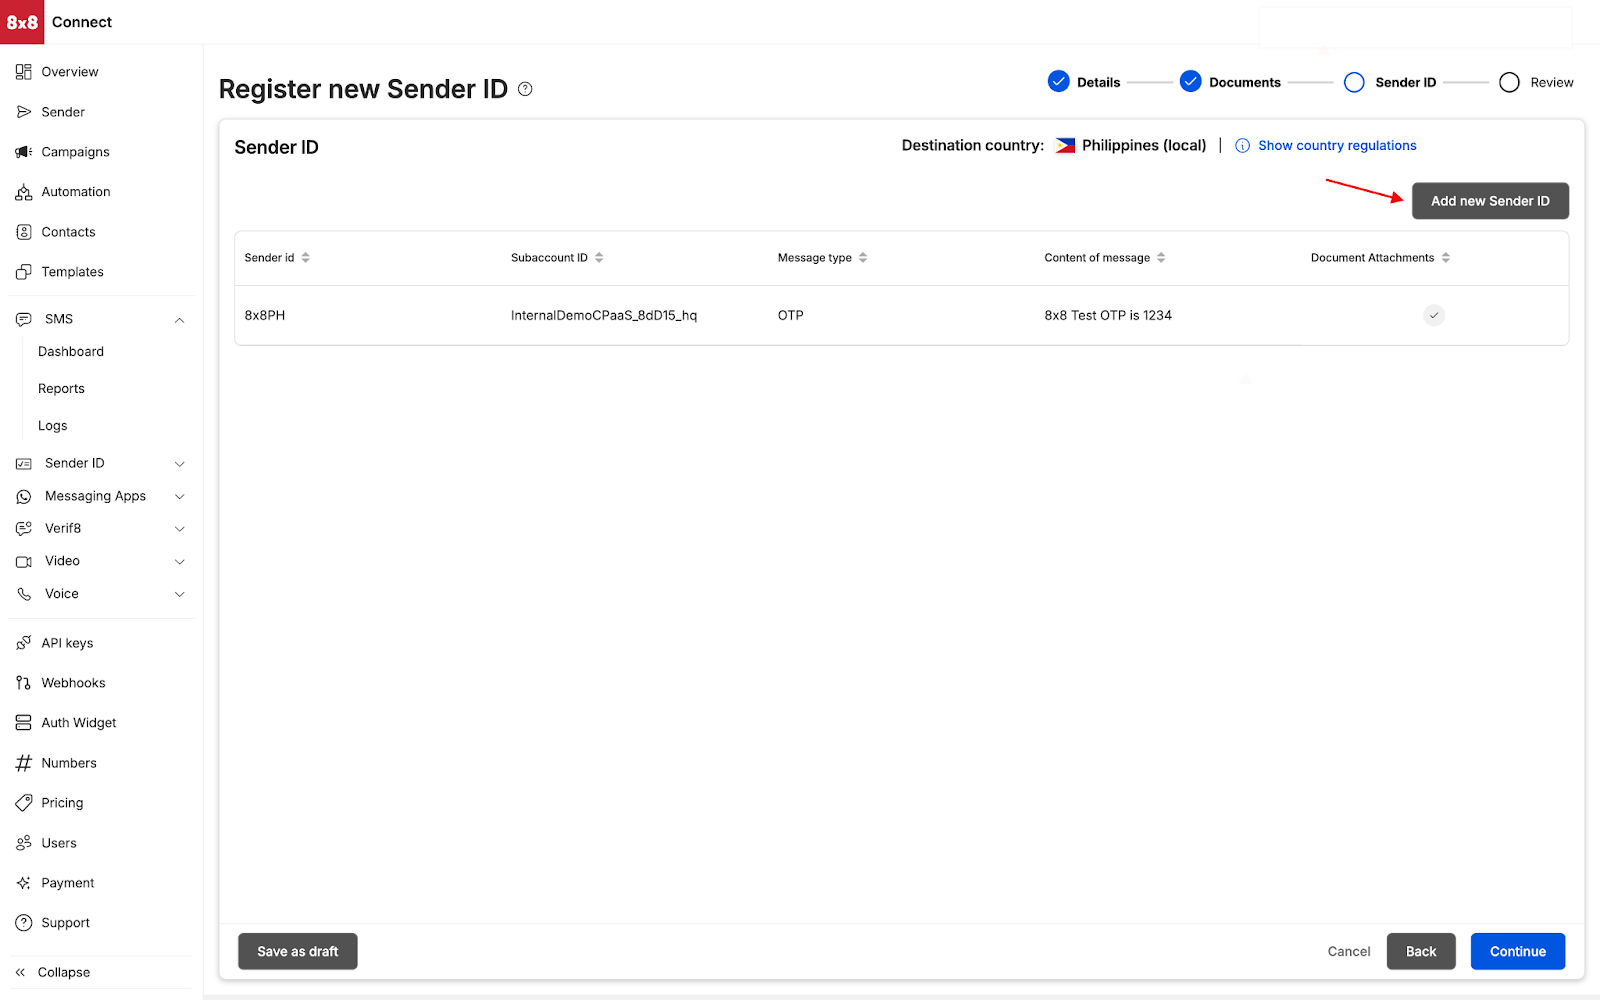
Task: Expand the Voice submenu chevron
Action: pyautogui.click(x=180, y=594)
